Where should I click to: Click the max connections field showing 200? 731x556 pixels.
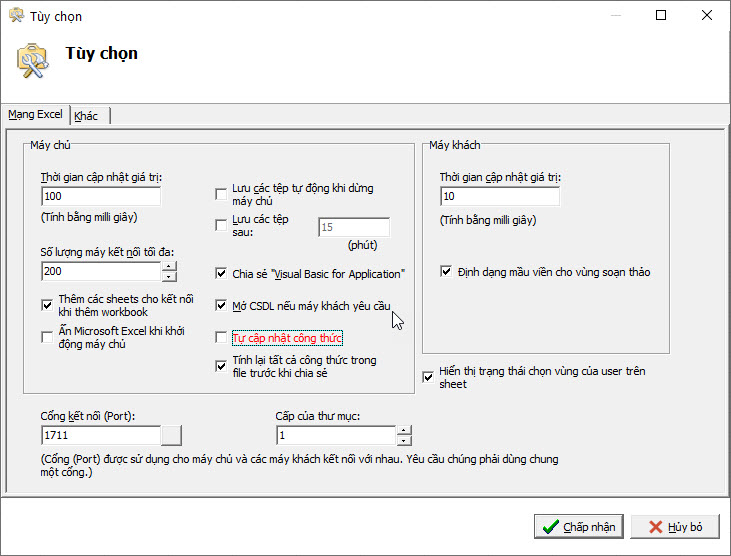101,271
